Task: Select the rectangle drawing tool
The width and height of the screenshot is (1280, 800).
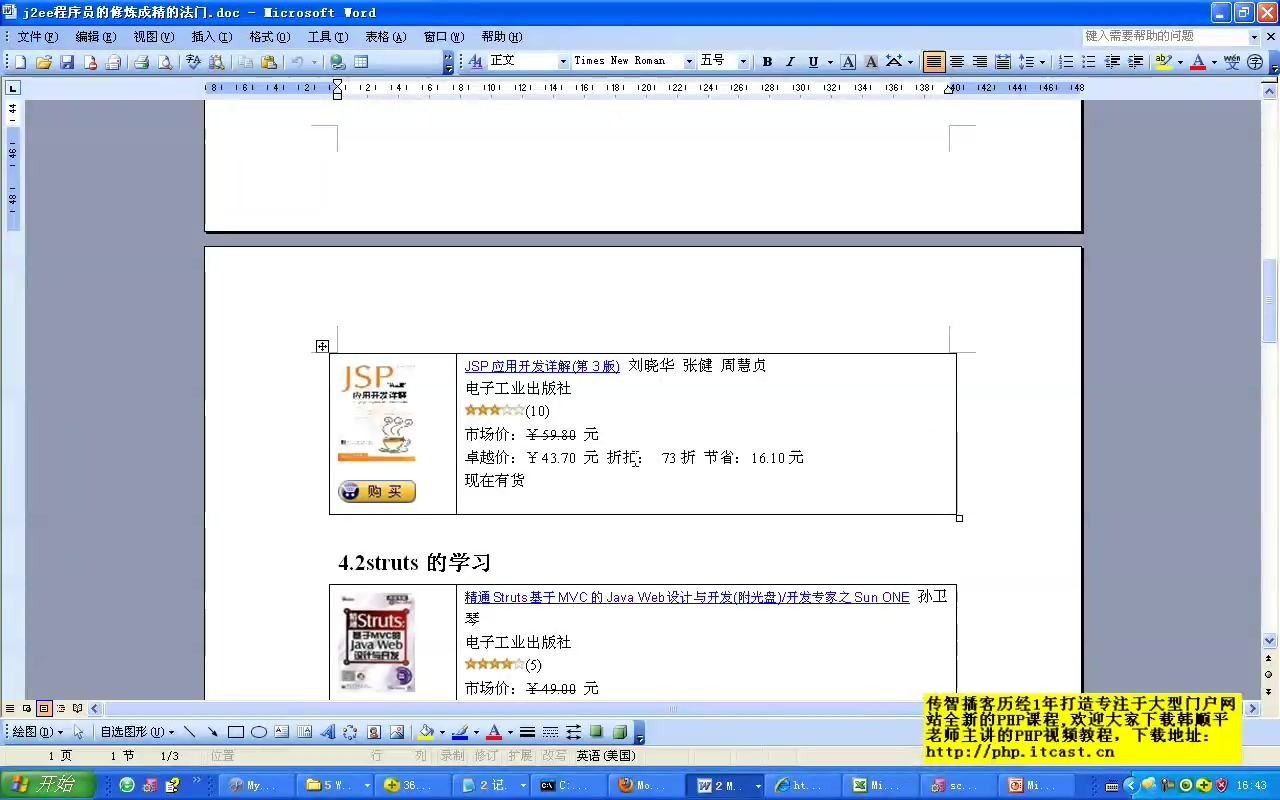Action: [236, 732]
